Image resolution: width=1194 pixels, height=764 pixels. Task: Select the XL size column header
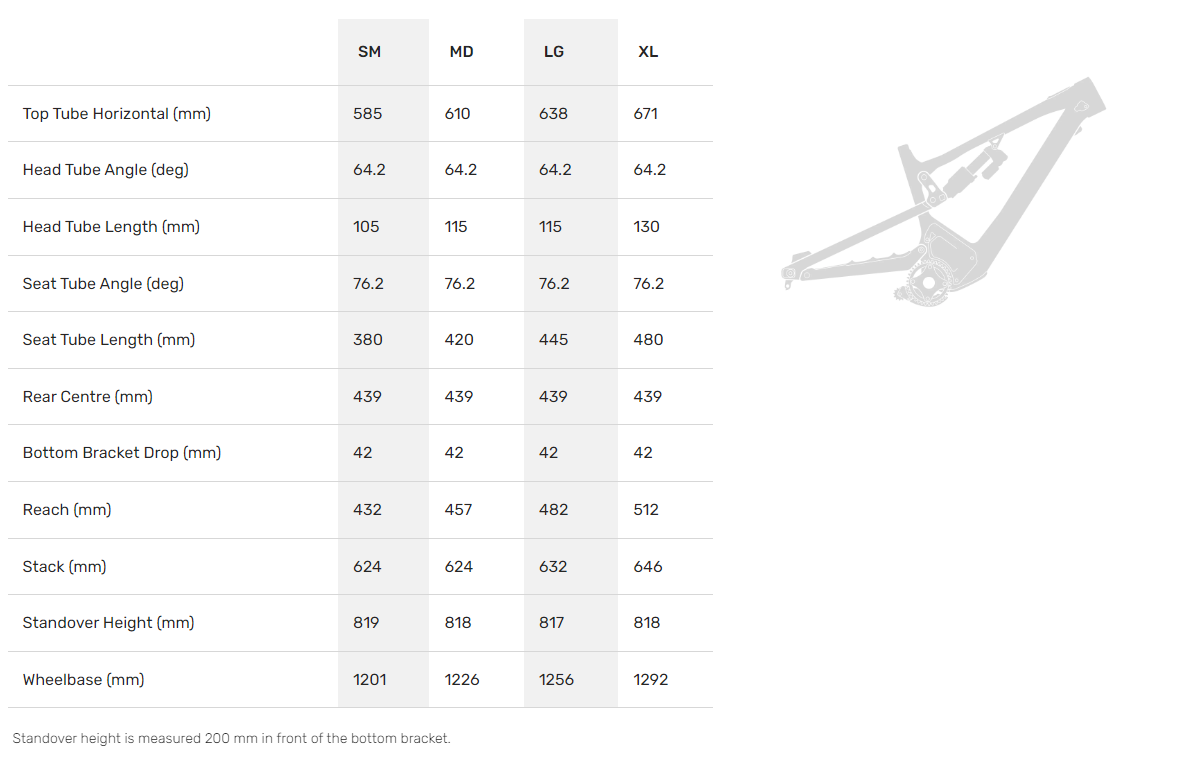(x=648, y=52)
